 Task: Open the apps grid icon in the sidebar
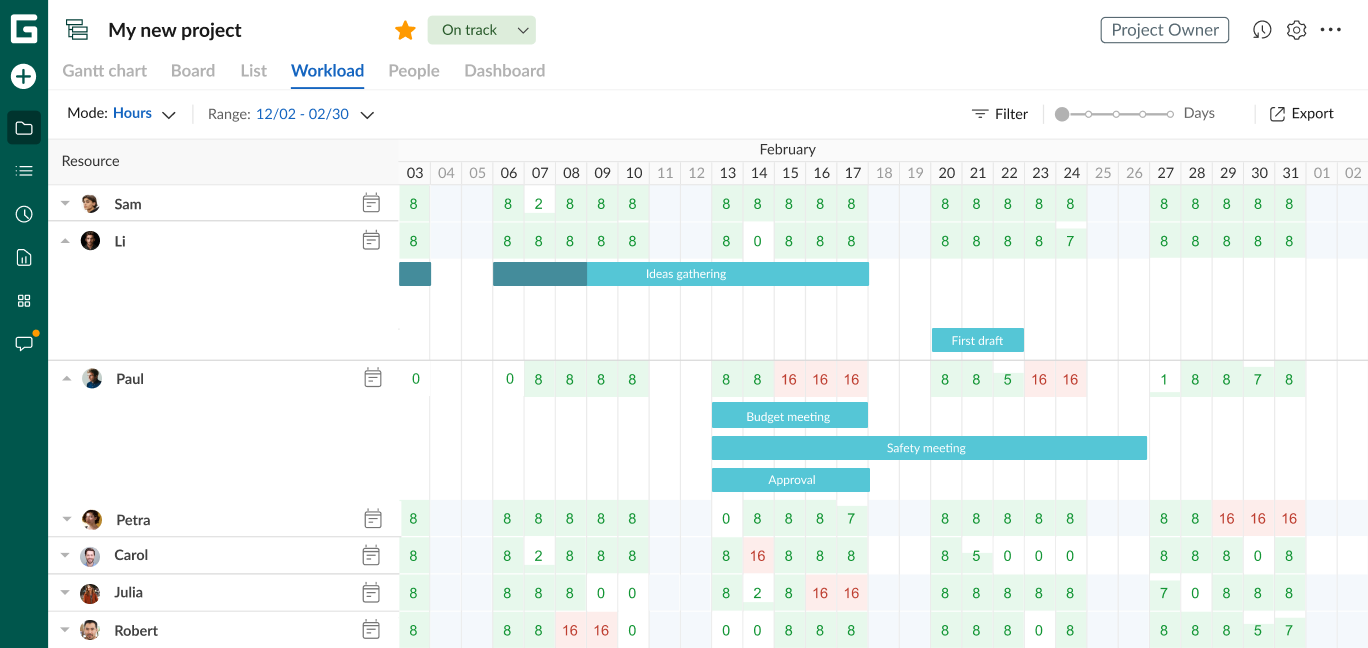coord(23,299)
